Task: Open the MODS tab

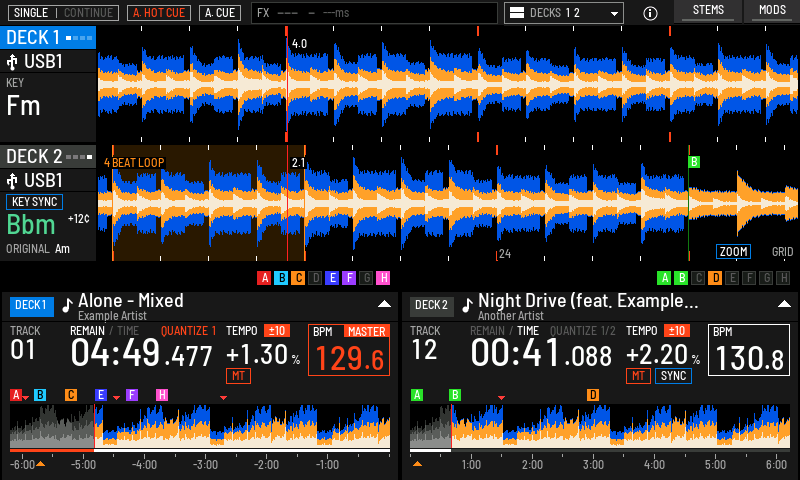Action: (772, 11)
